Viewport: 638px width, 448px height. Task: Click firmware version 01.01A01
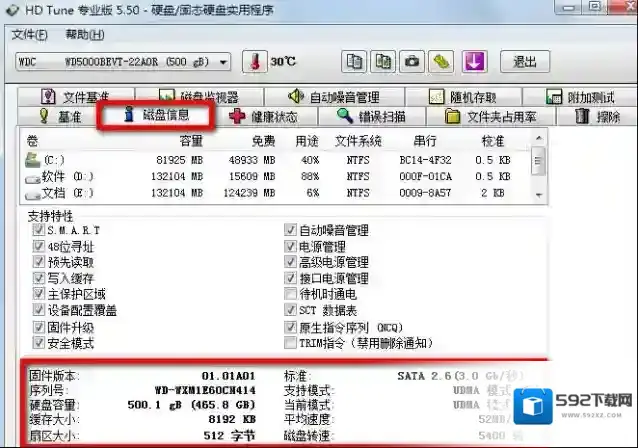point(228,376)
